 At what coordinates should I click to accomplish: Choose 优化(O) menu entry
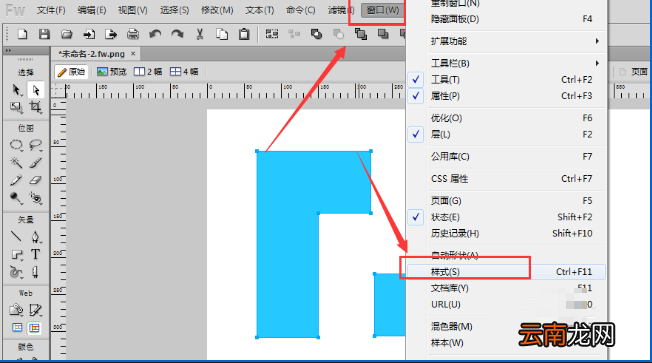(506, 118)
